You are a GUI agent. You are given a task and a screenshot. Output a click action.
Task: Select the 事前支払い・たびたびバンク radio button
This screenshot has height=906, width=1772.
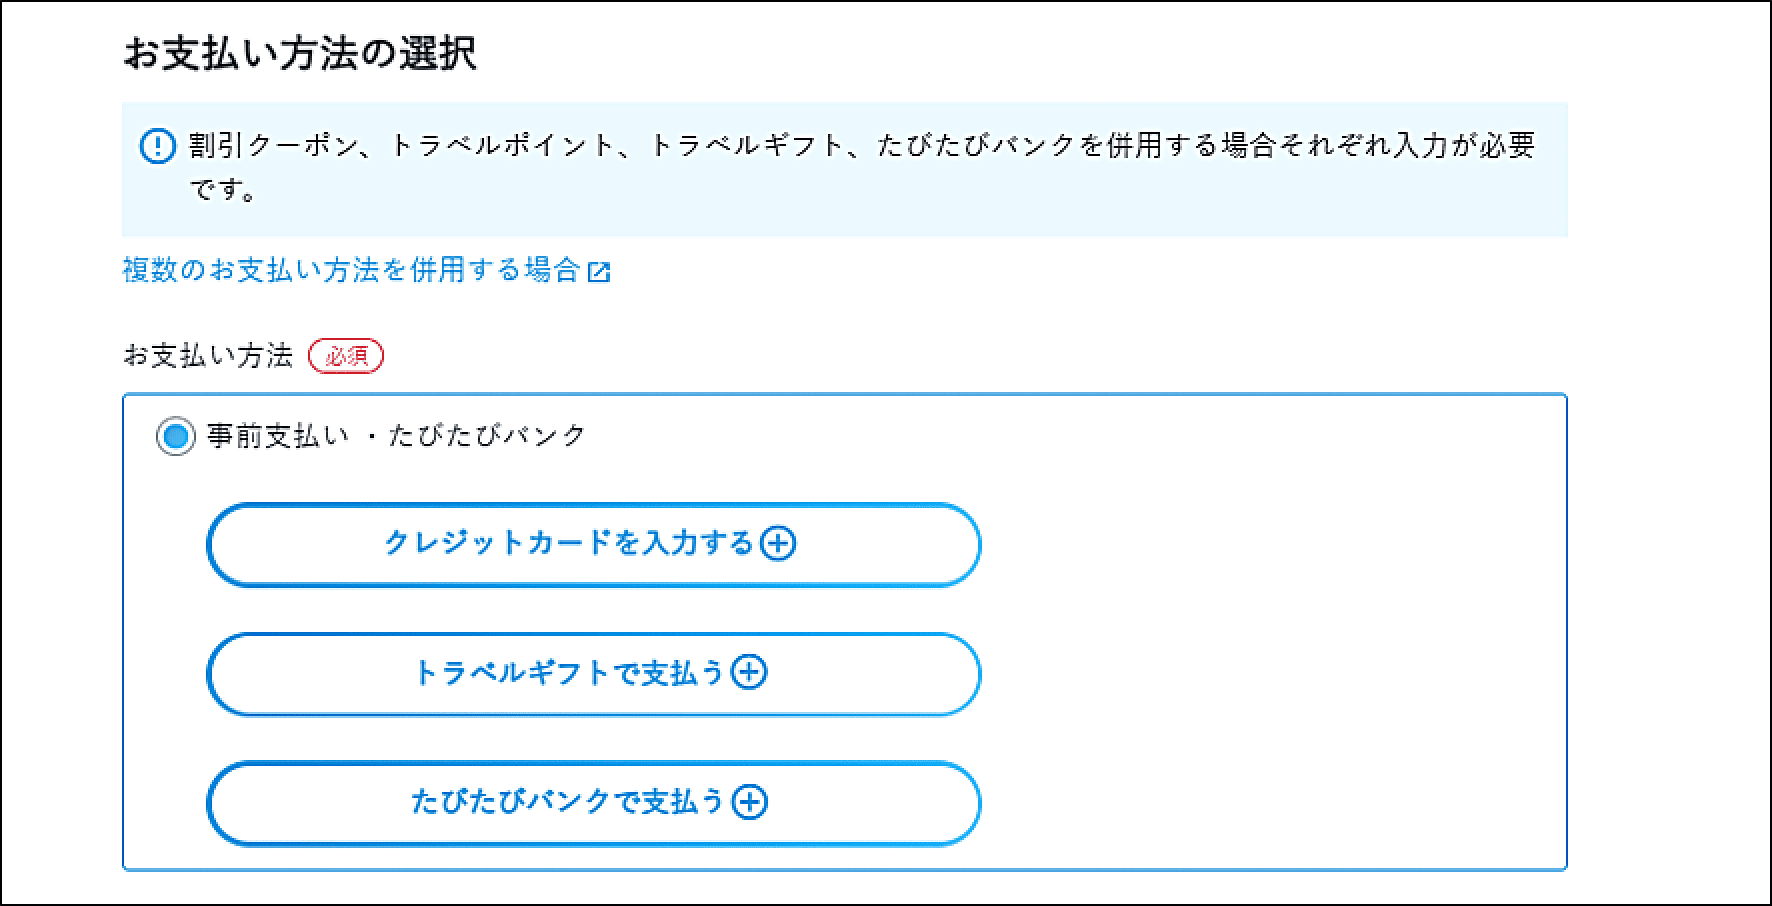[x=175, y=436]
